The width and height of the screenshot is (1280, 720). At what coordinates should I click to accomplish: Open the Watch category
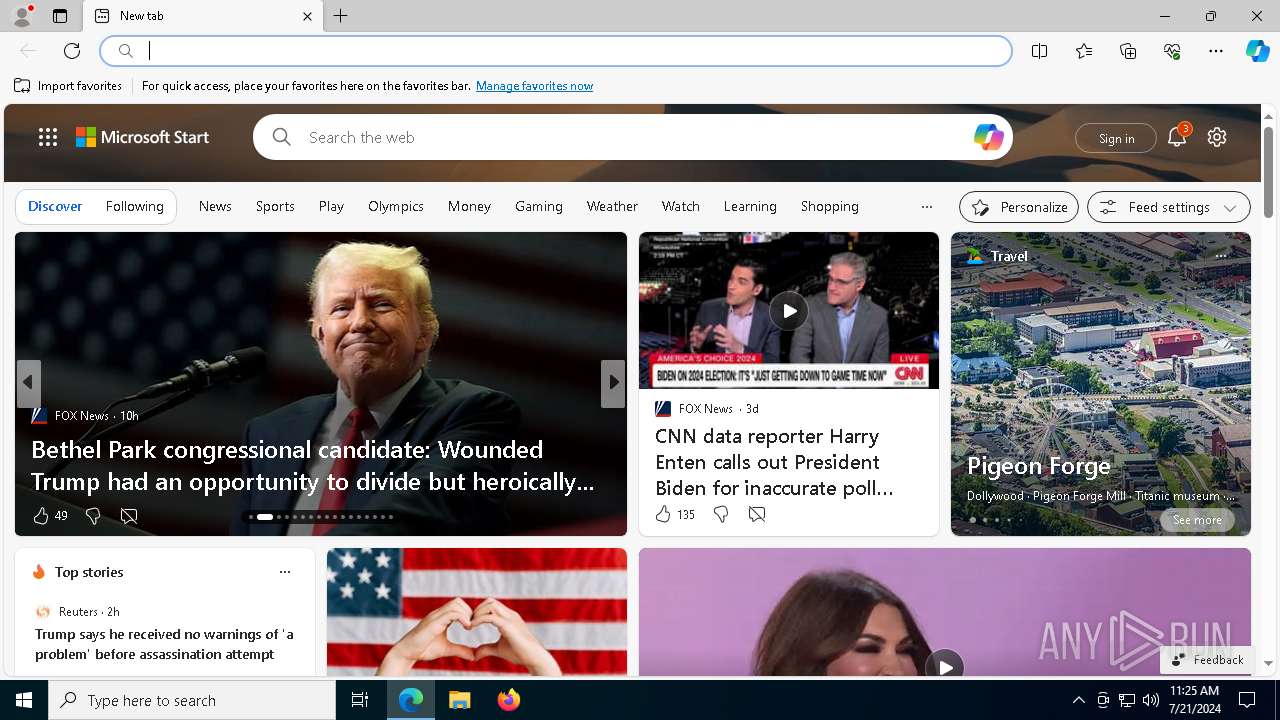681,206
